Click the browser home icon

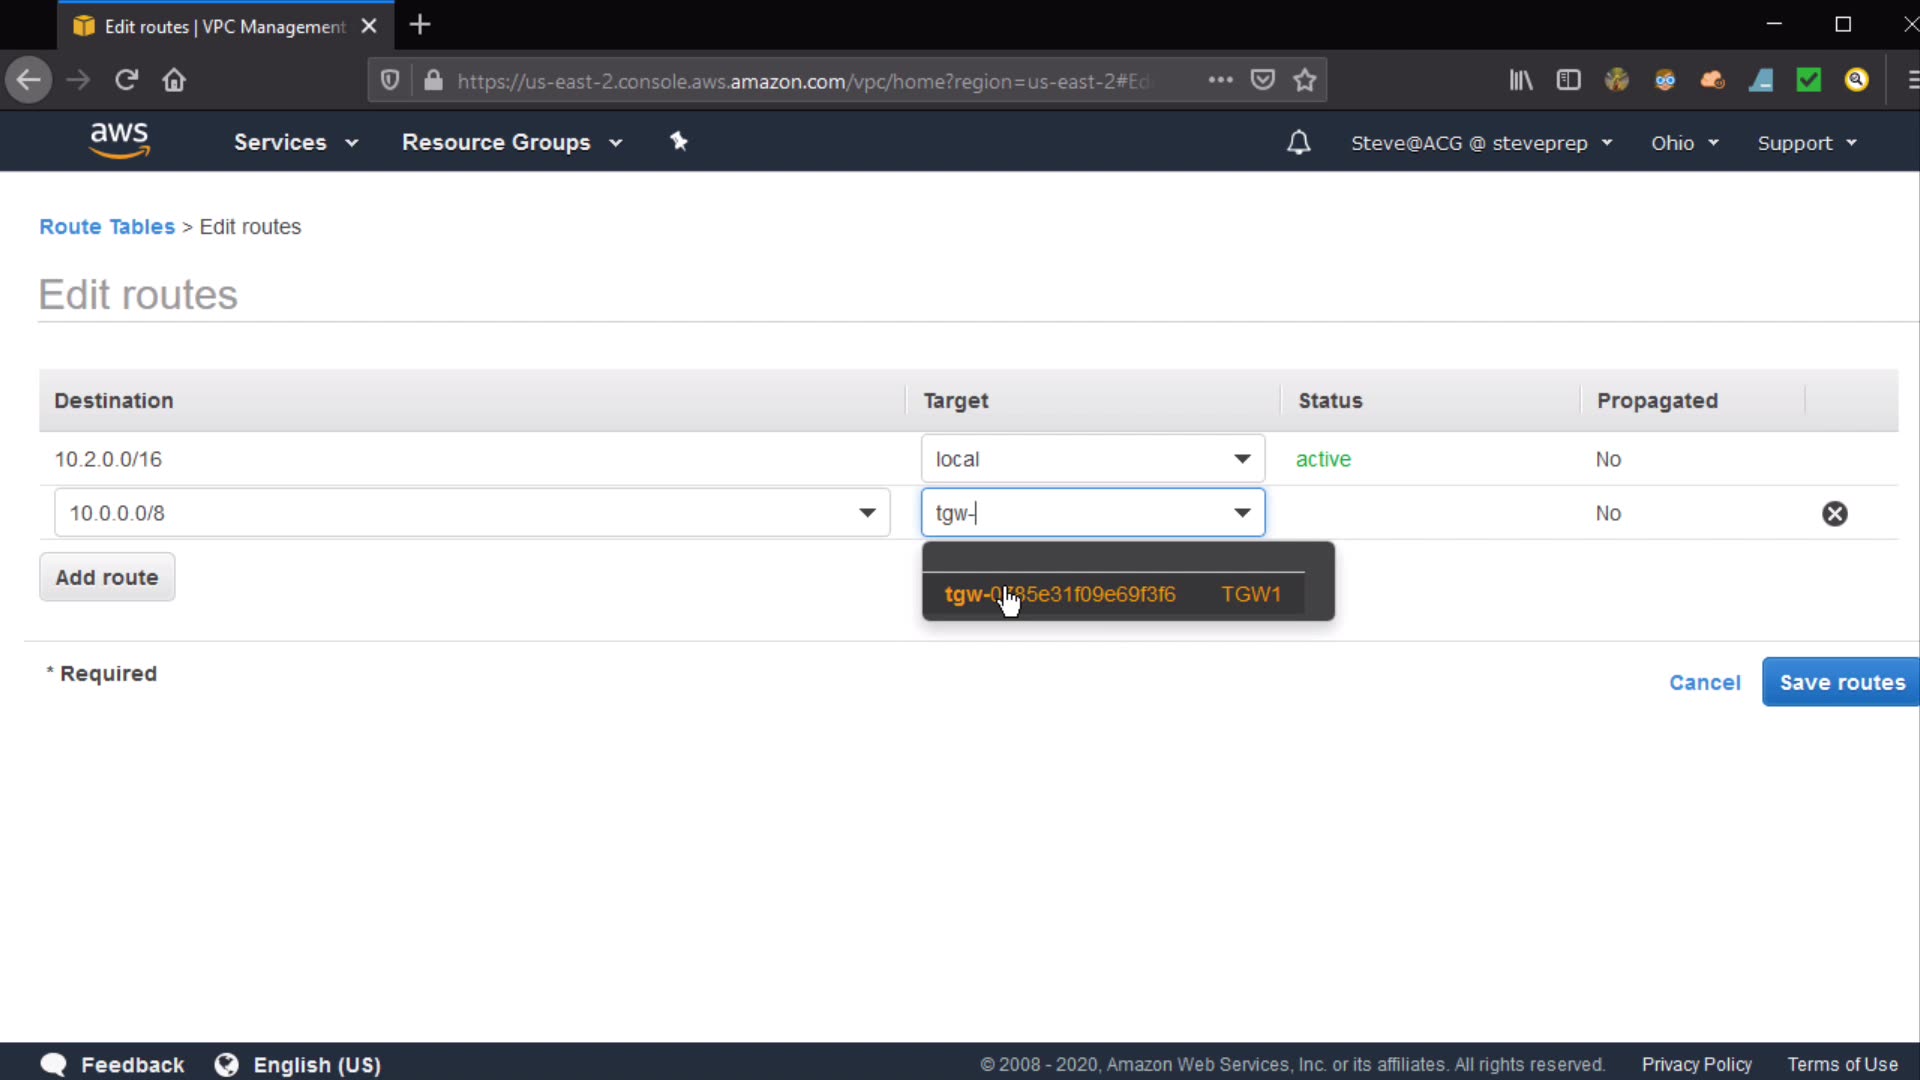174,80
